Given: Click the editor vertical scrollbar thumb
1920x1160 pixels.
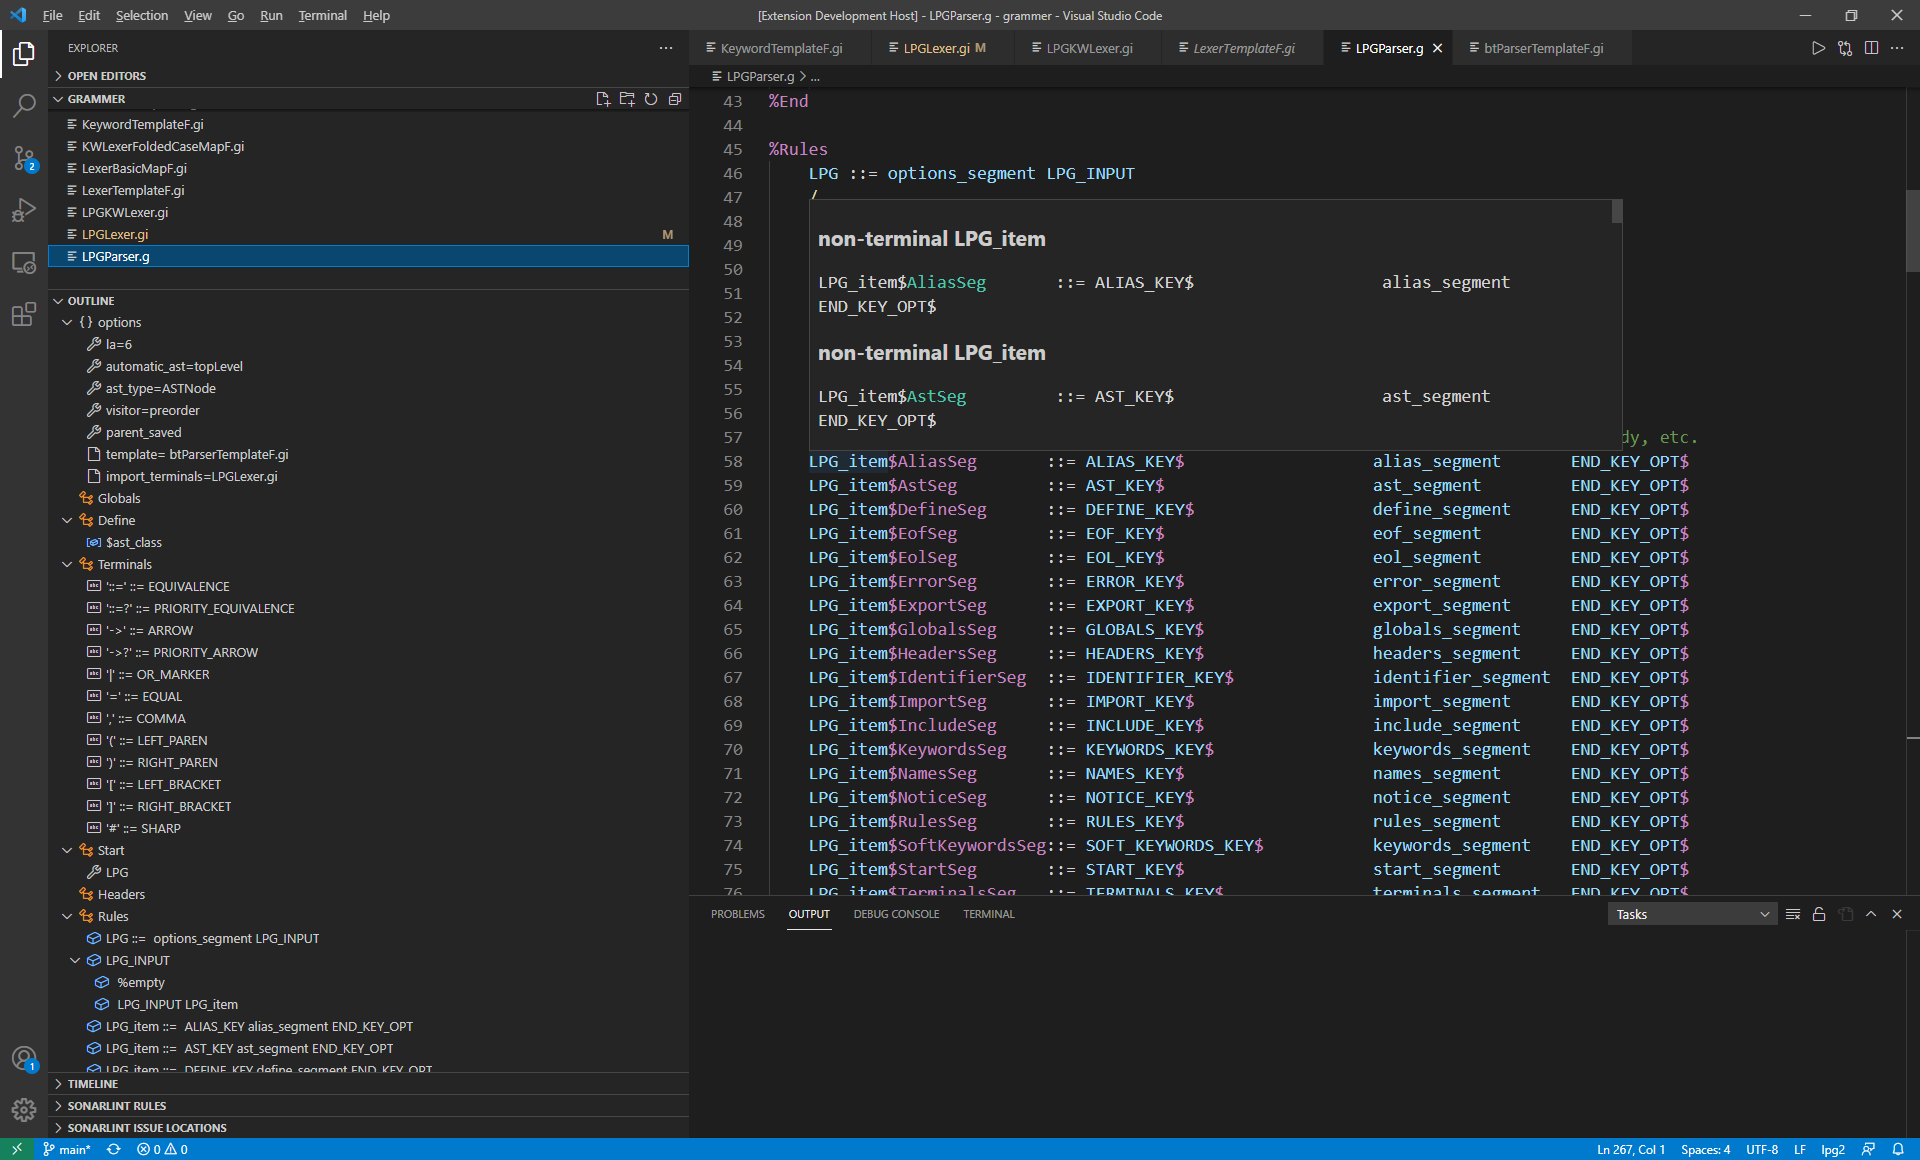Looking at the screenshot, I should click(1912, 230).
